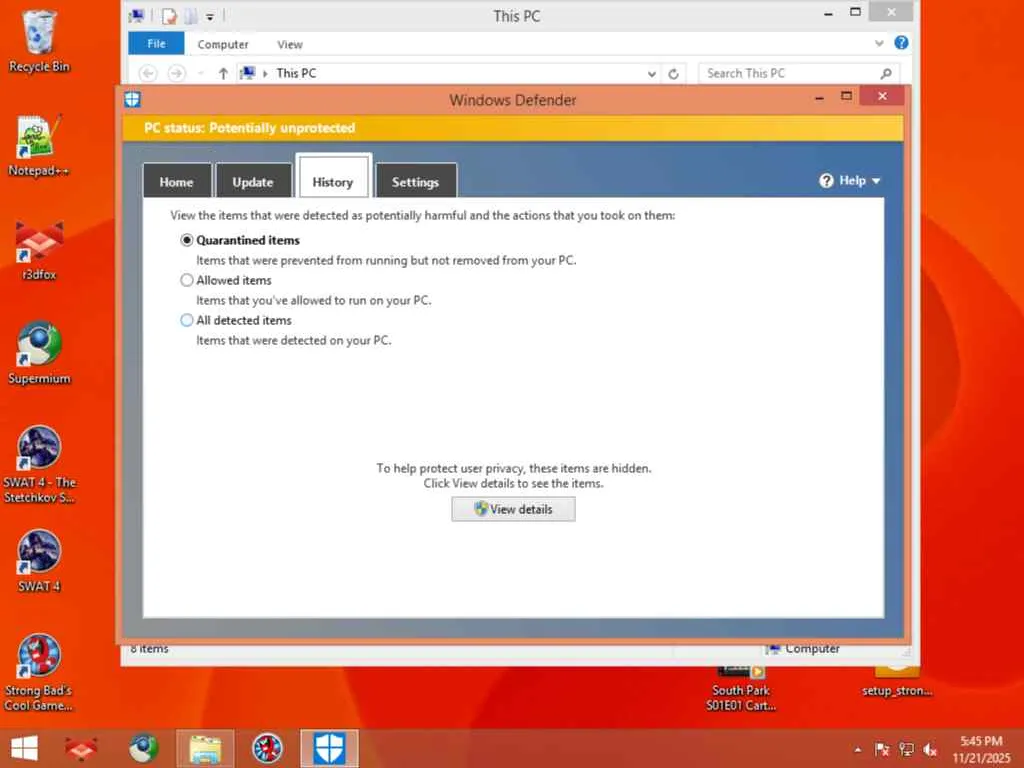Screen dimensions: 1024x768
Task: Launch the SWAT 4 desktop shortcut
Action: [39, 560]
